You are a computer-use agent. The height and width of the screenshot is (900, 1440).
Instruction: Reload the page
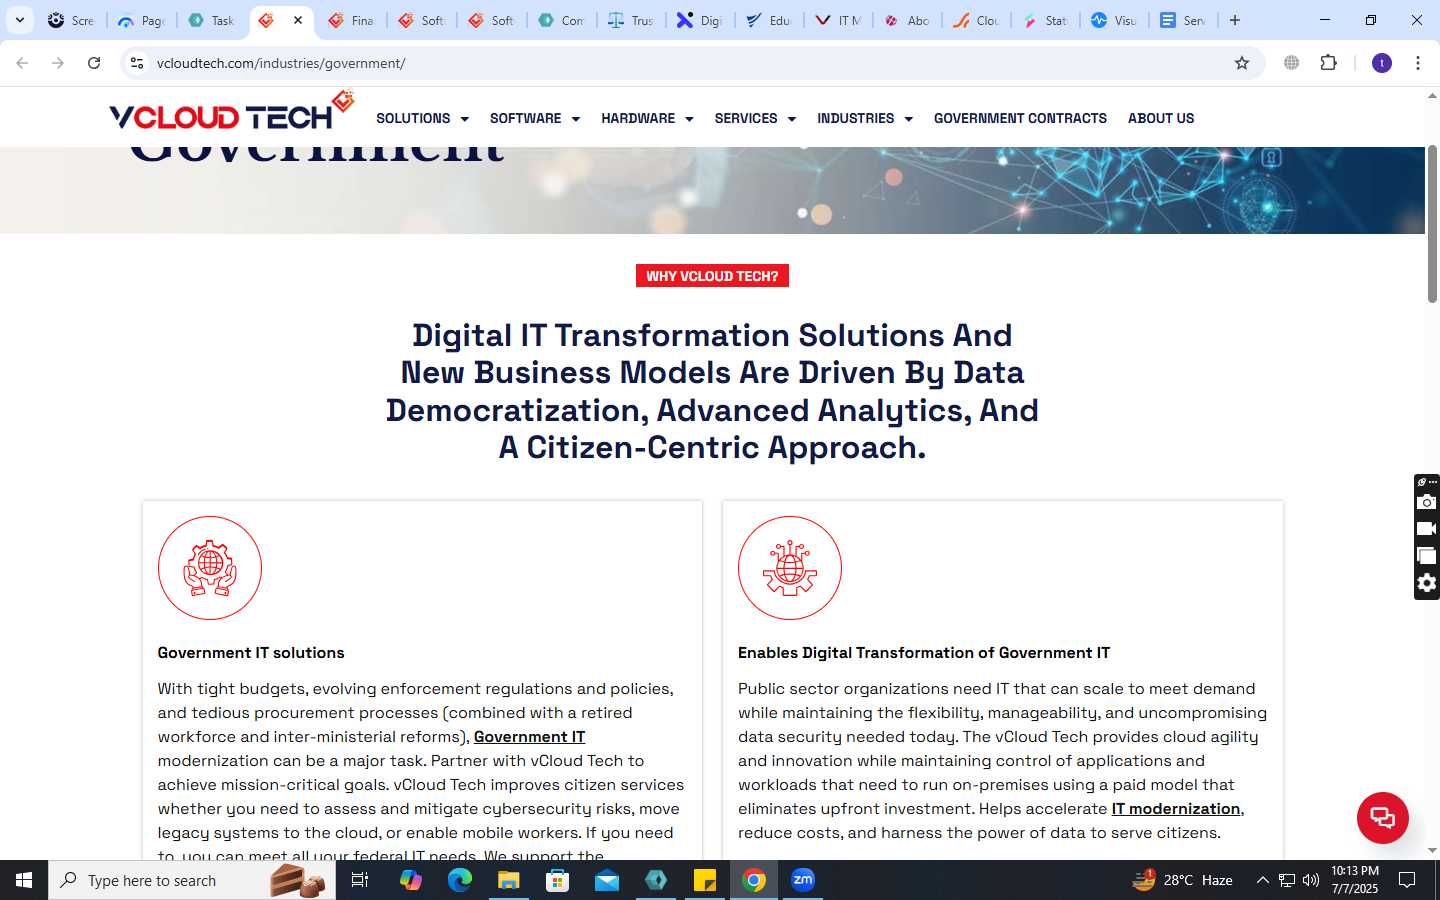94,63
